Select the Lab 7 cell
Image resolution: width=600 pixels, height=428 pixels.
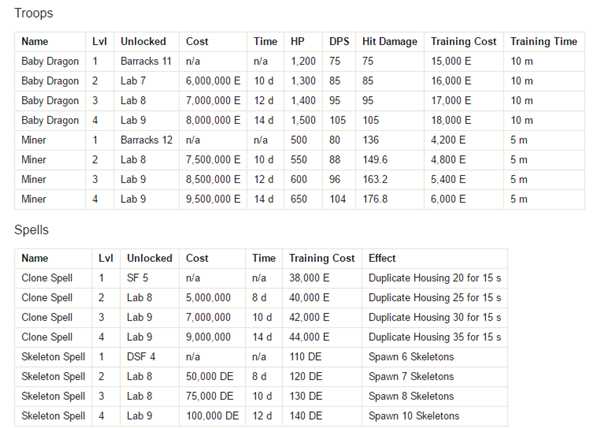133,81
